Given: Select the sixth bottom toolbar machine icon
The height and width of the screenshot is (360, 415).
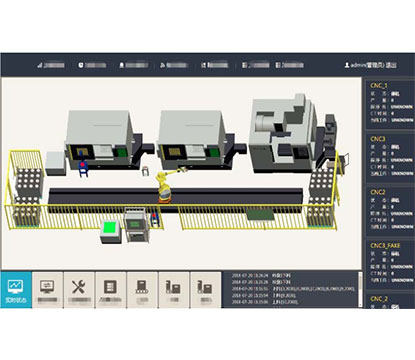Looking at the screenshot, I should (x=174, y=290).
